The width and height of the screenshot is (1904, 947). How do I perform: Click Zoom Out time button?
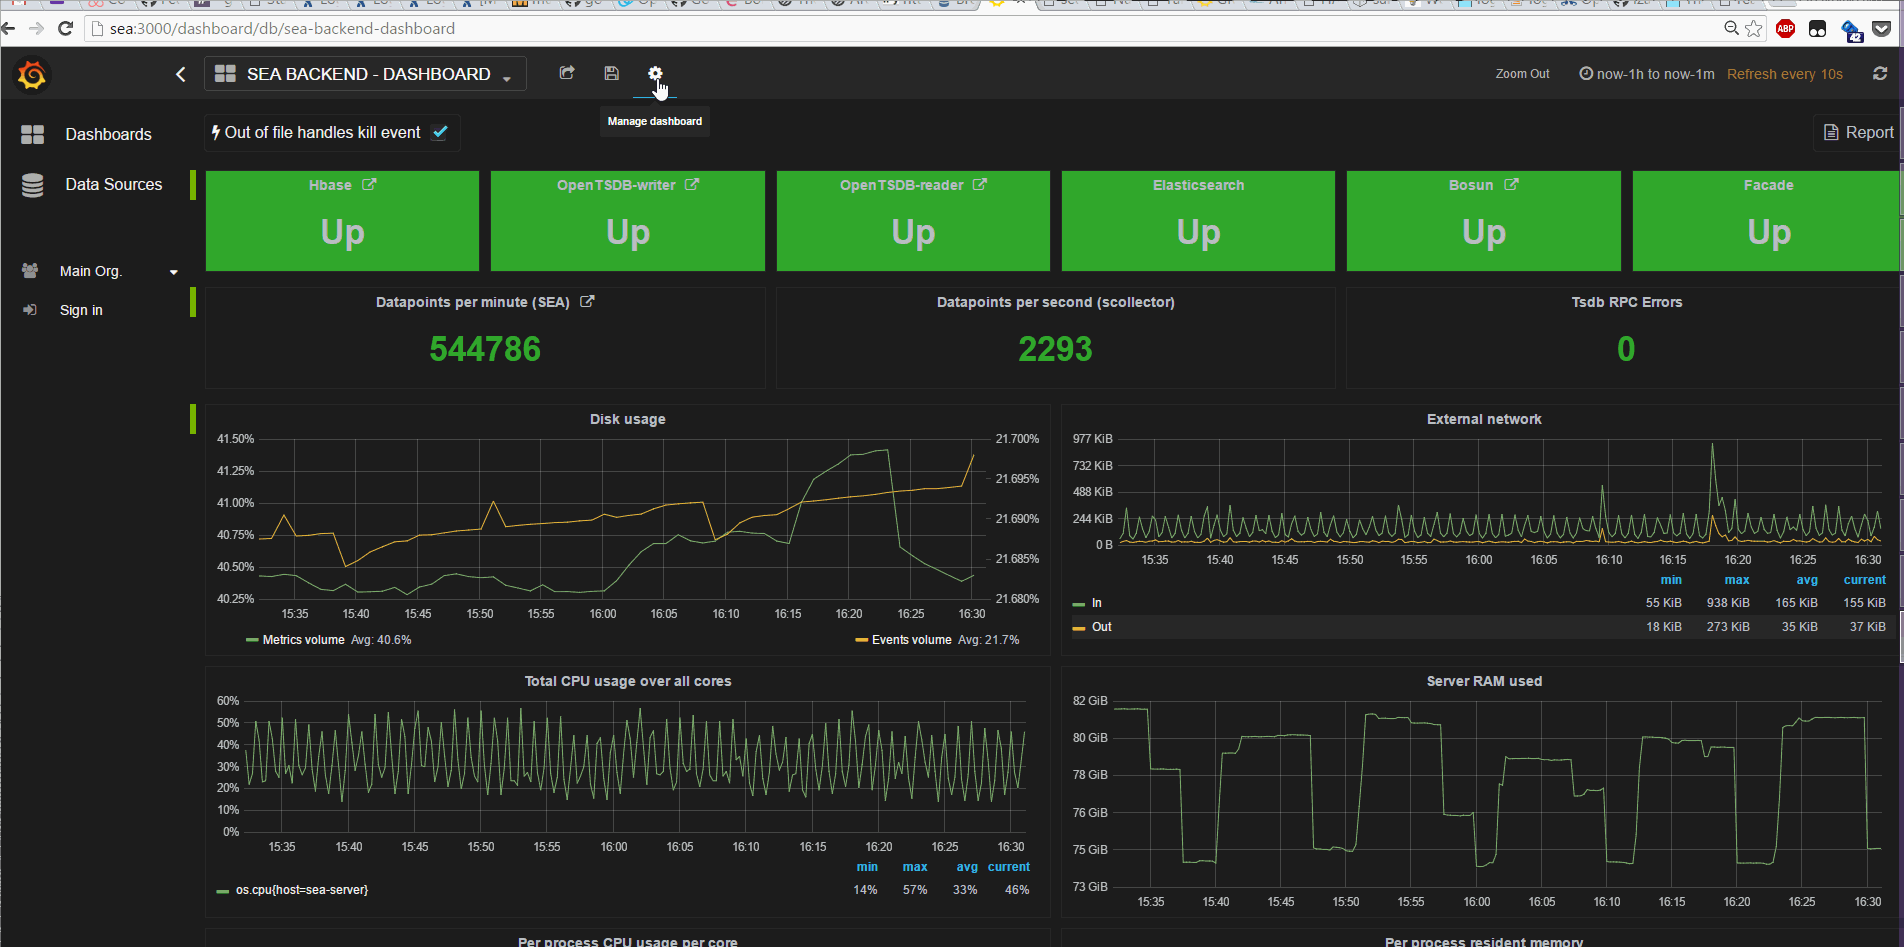click(x=1522, y=74)
